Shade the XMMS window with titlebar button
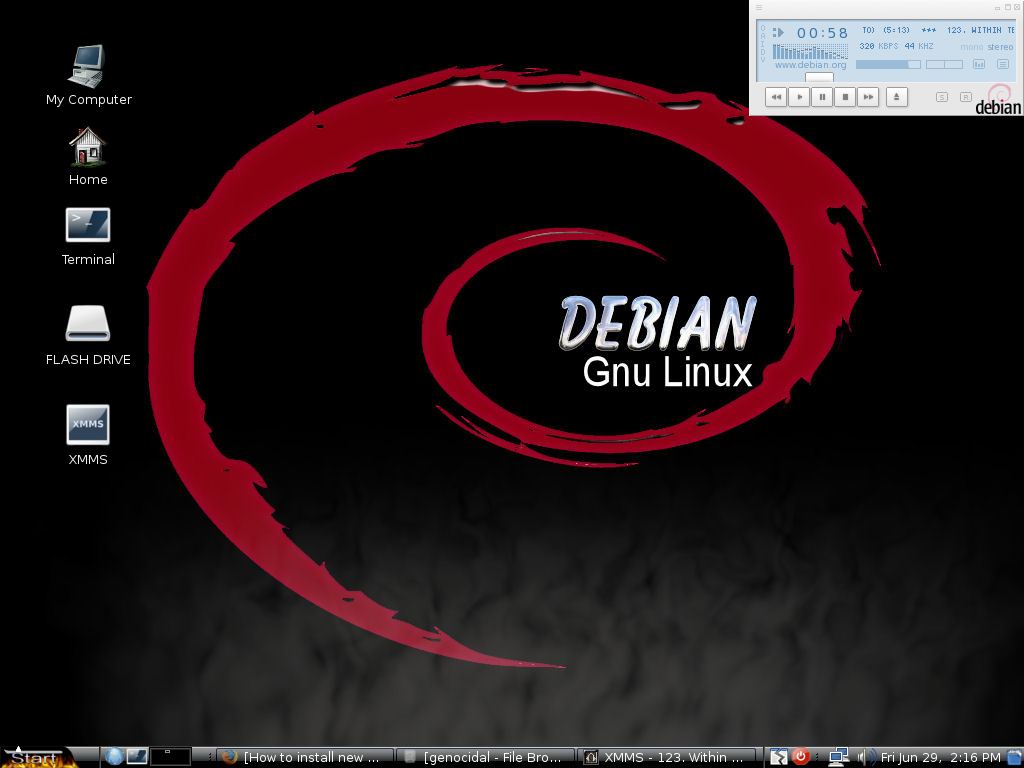This screenshot has height=768, width=1024. [x=1008, y=7]
